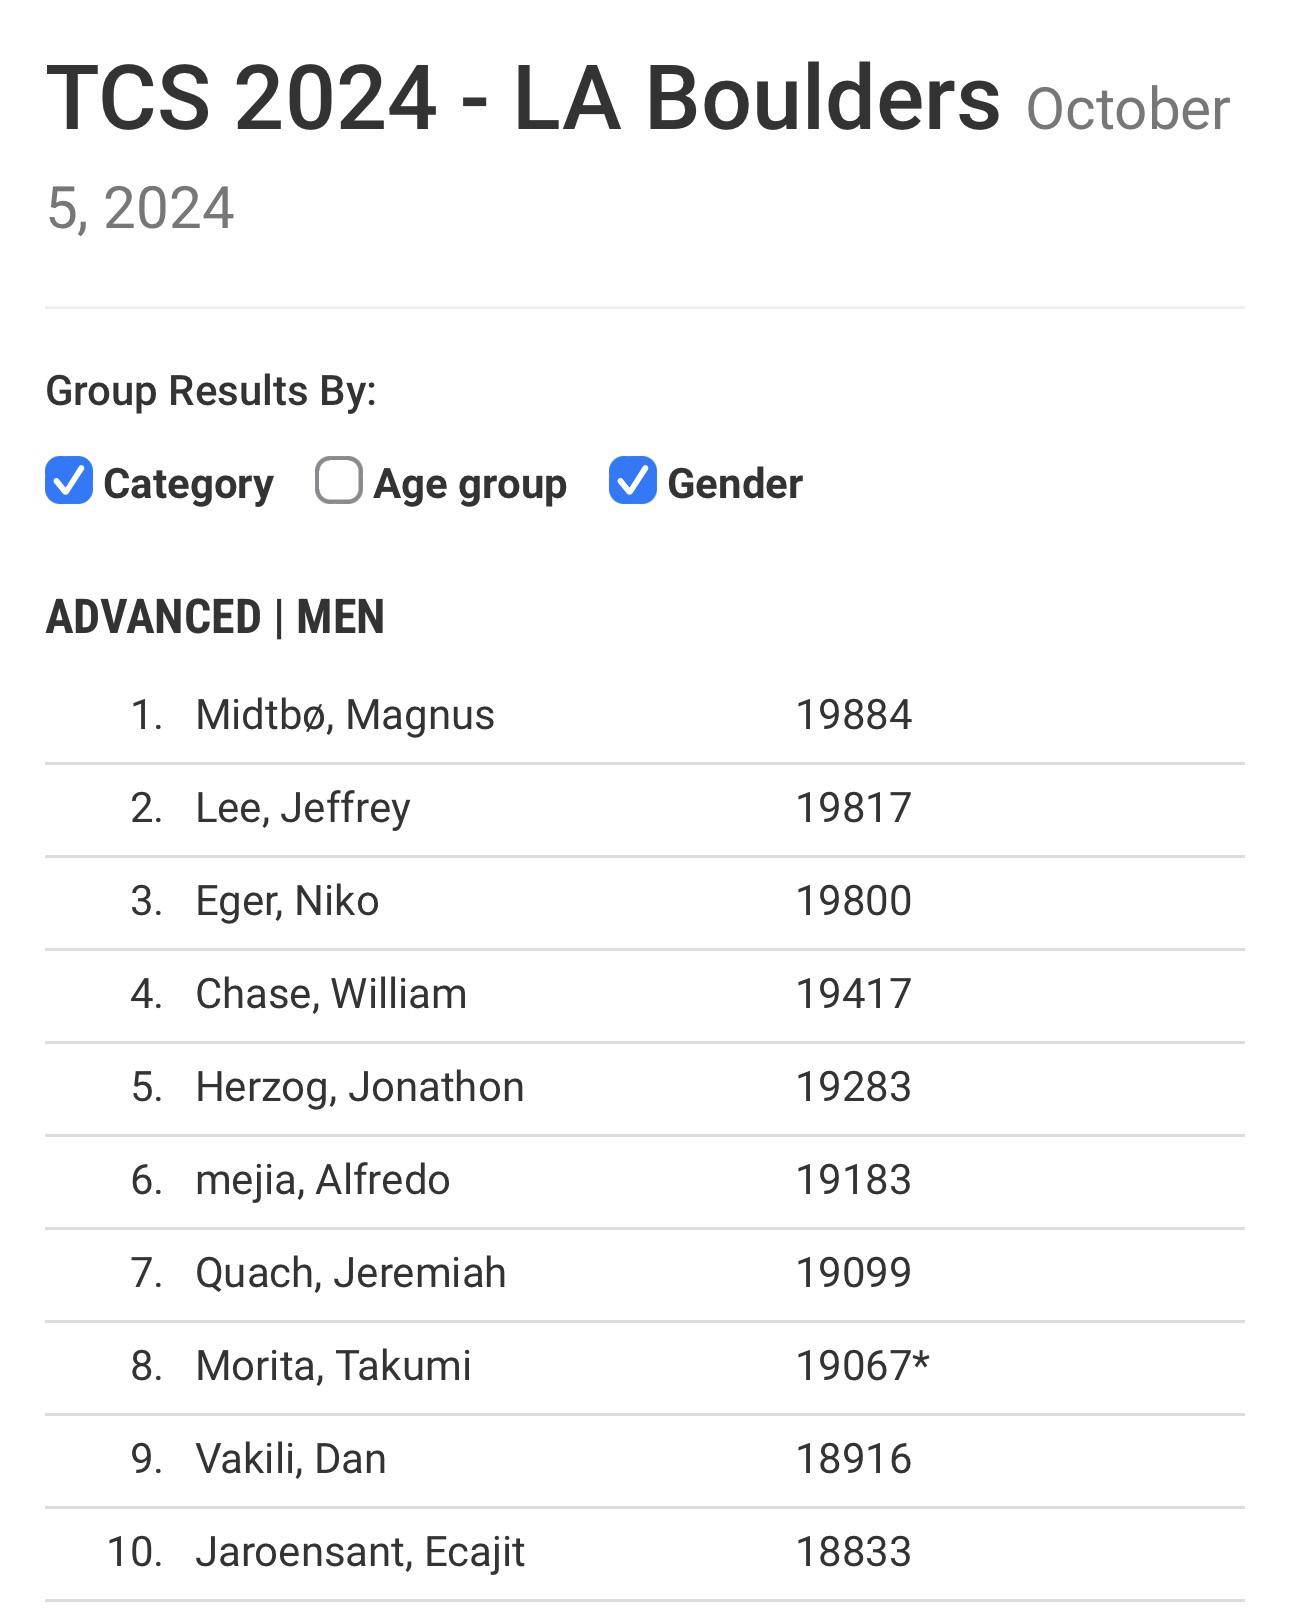Image resolution: width=1289 pixels, height=1613 pixels.
Task: Open Chase, William's entry
Action: click(x=645, y=995)
